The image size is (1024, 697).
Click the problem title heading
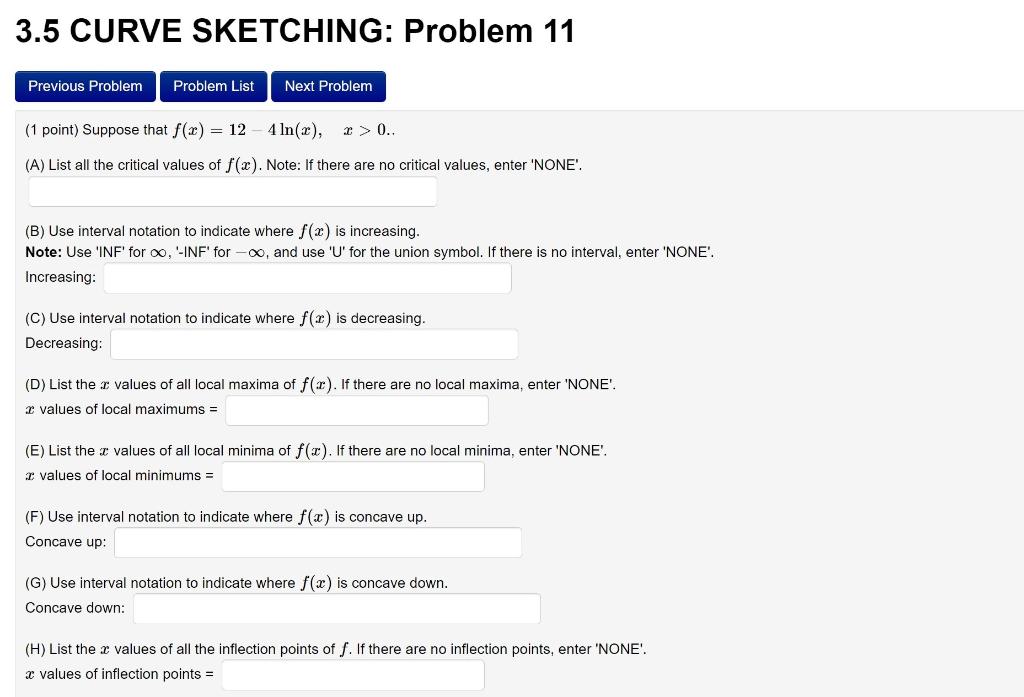(x=294, y=30)
